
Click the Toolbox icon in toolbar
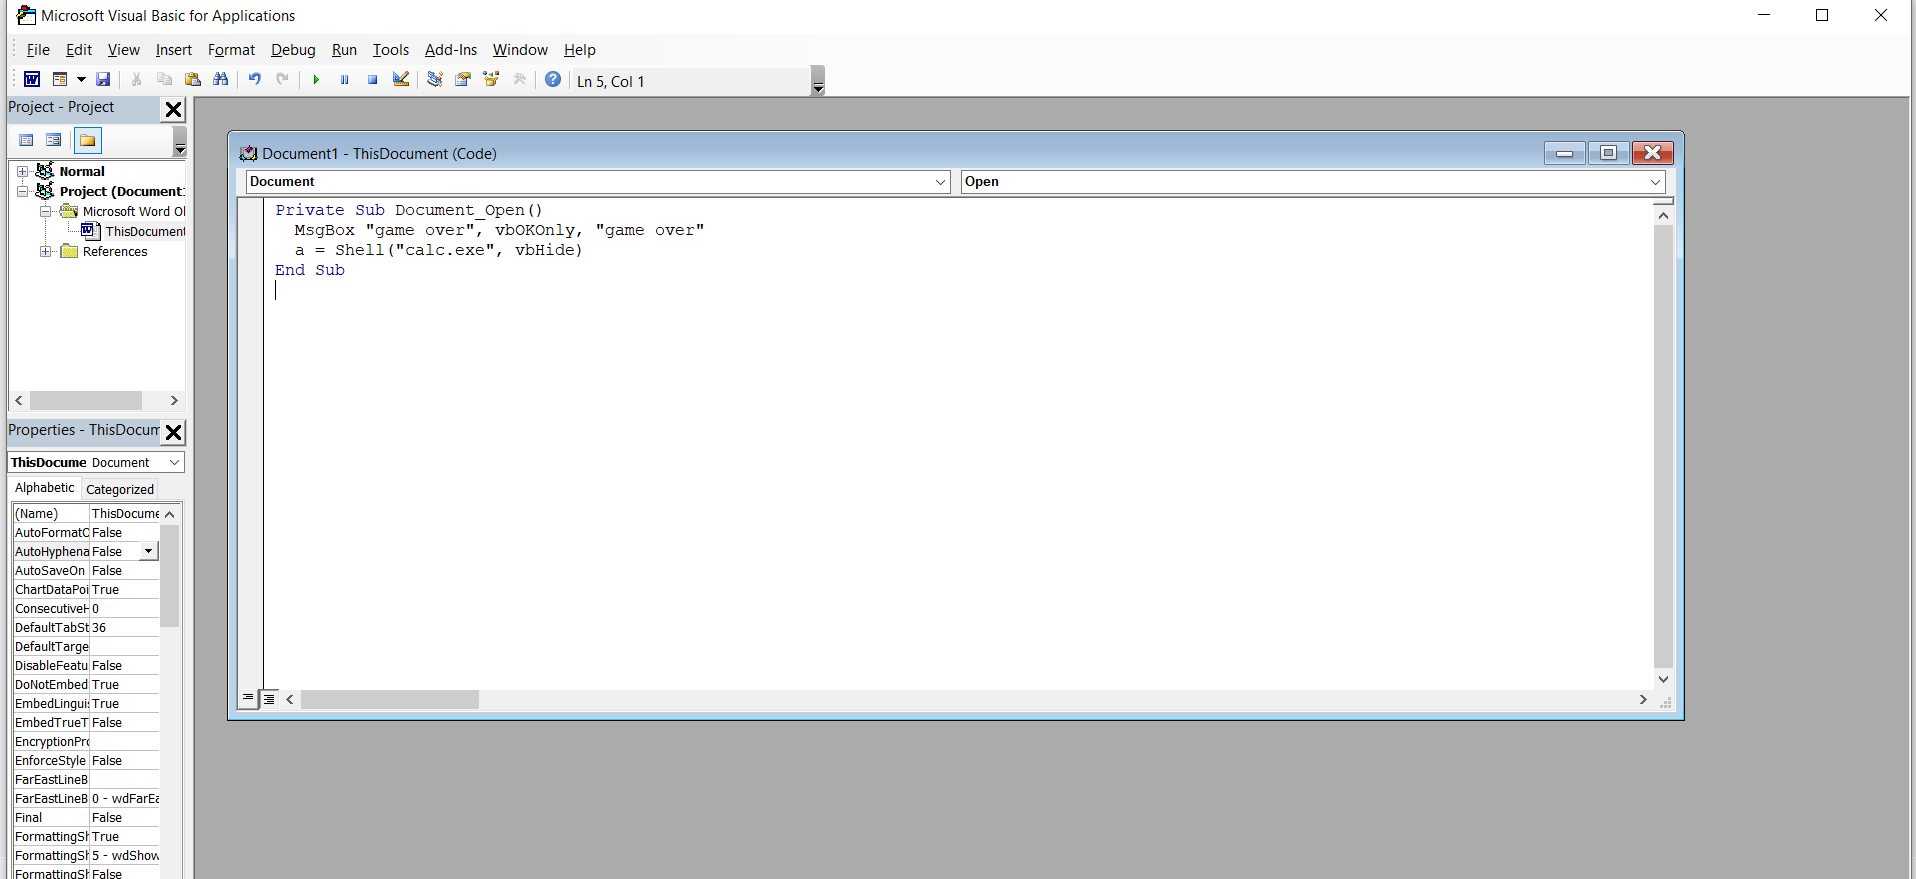click(x=519, y=80)
